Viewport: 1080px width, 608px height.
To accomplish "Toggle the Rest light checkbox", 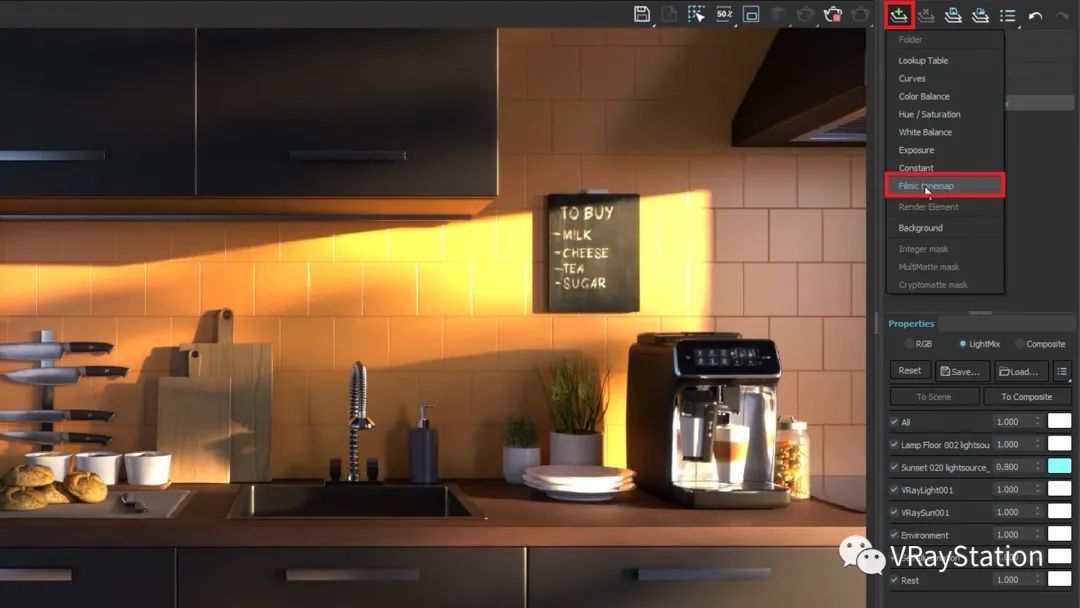I will (894, 580).
